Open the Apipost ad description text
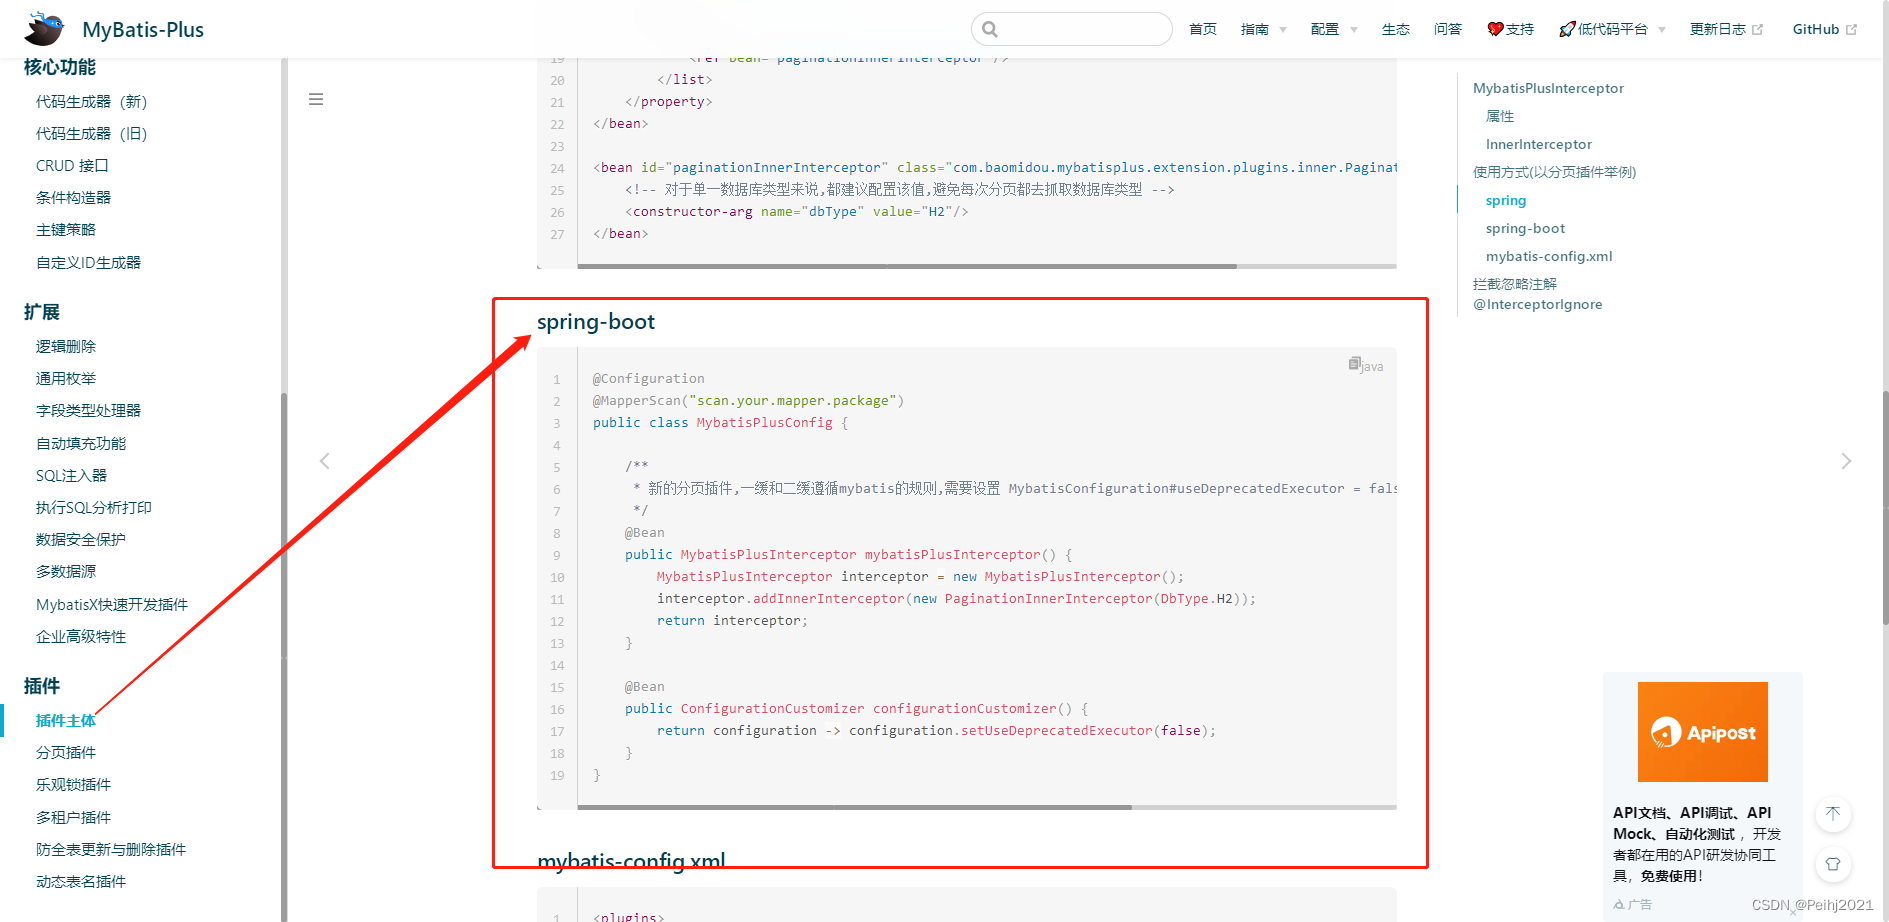The height and width of the screenshot is (922, 1889). click(x=1697, y=844)
